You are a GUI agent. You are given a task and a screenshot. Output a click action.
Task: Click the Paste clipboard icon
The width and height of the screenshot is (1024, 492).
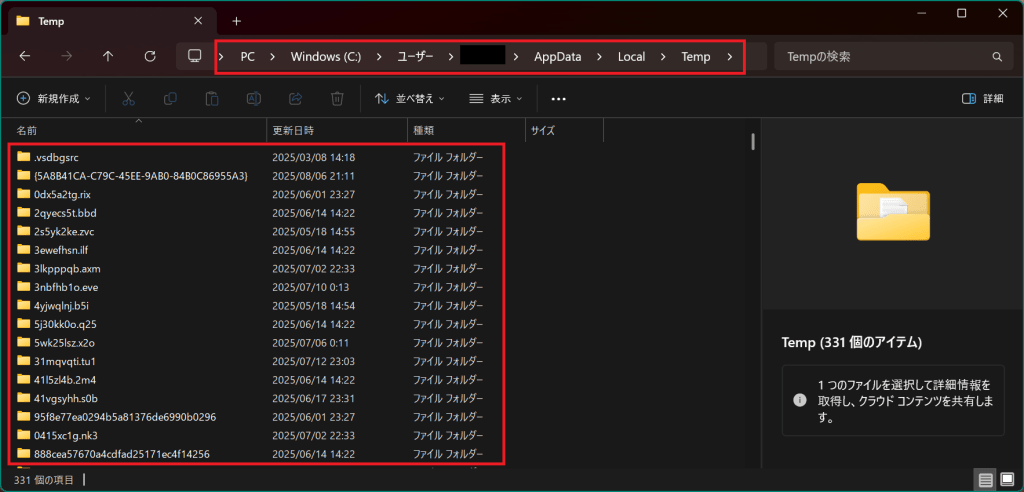(x=212, y=99)
